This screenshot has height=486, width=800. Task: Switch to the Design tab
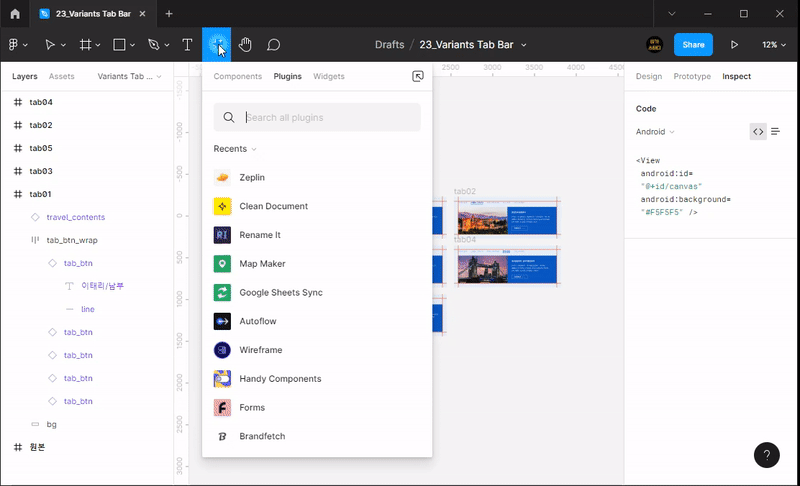pos(649,76)
